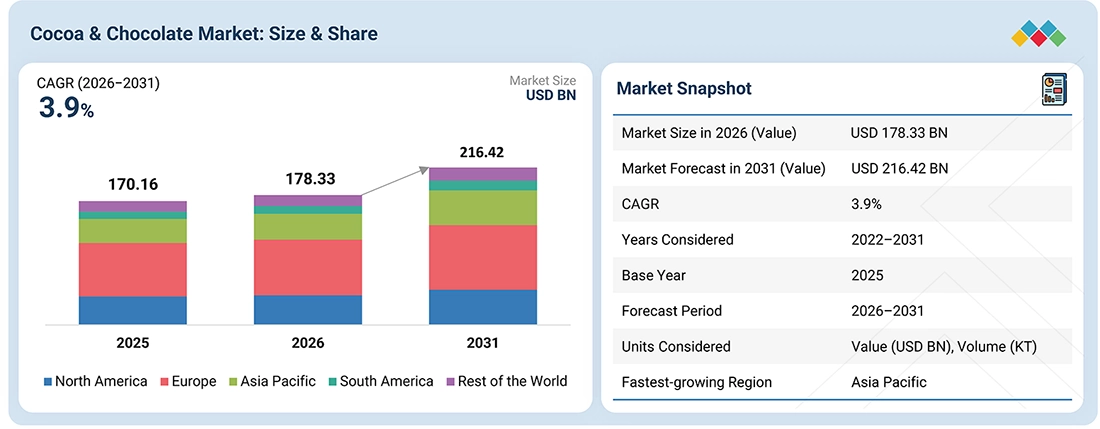1100x429 pixels.
Task: Click the 'USD 178.33 BN' table value
Action: pyautogui.click(x=899, y=132)
